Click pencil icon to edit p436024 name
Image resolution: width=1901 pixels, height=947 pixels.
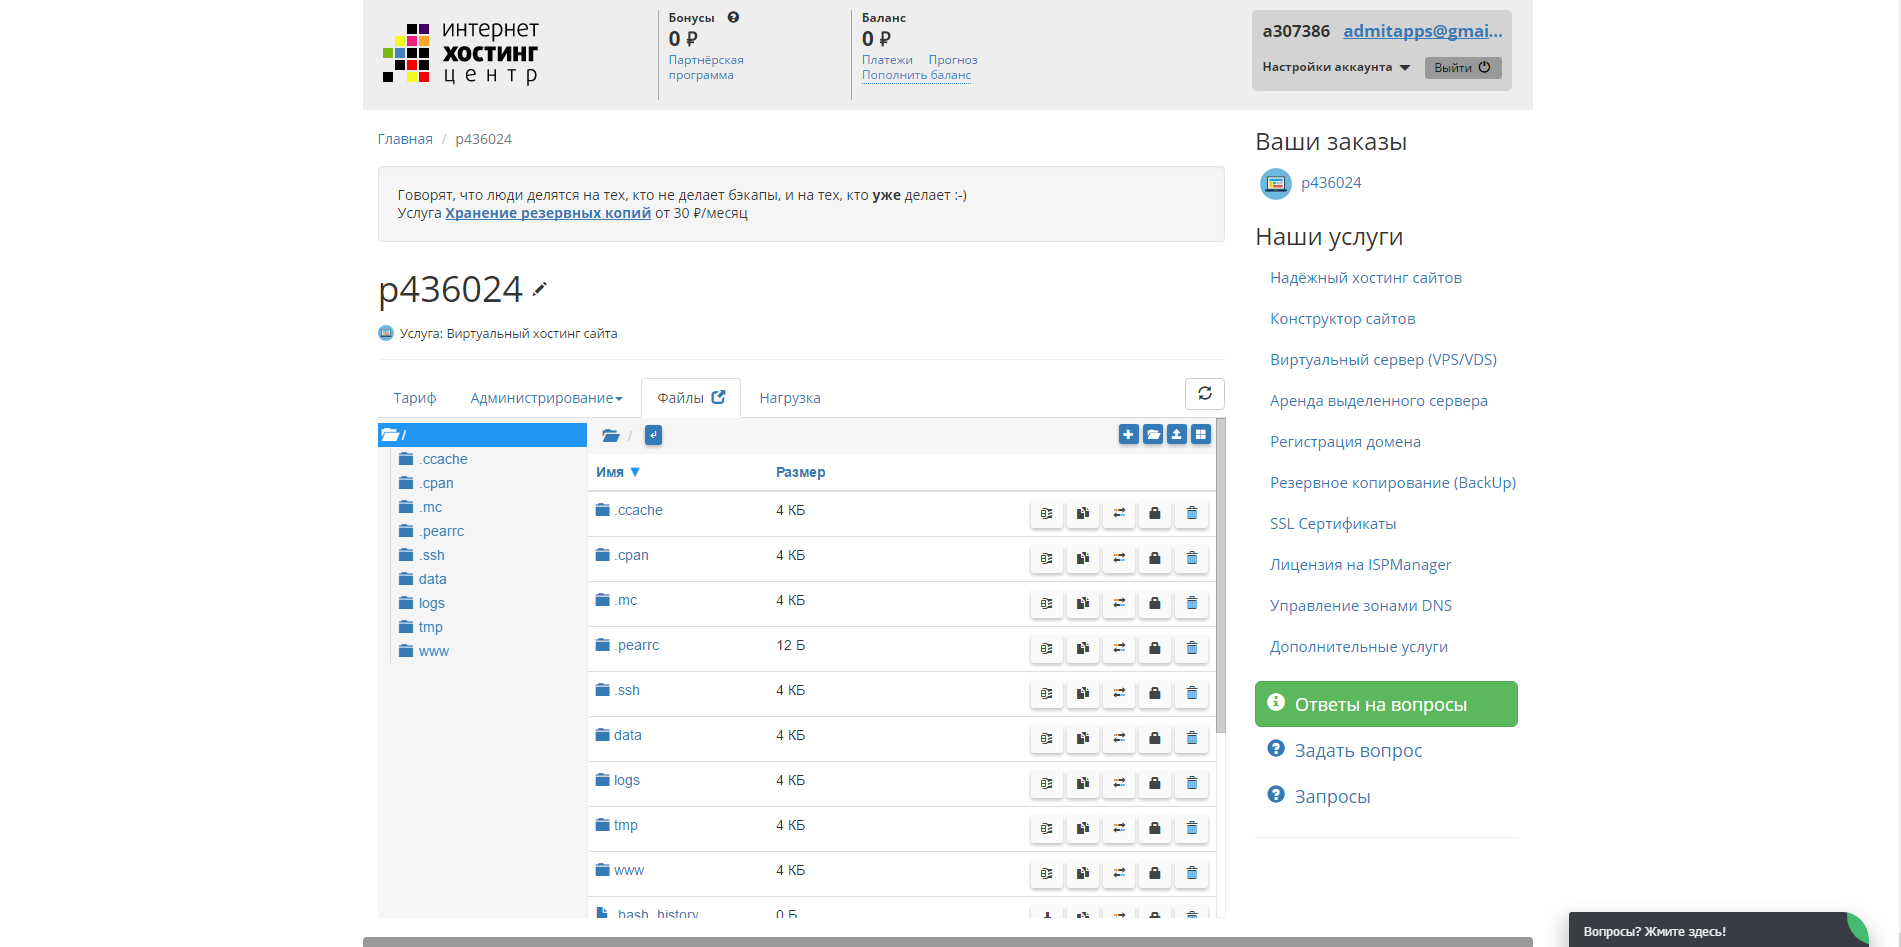tap(540, 289)
